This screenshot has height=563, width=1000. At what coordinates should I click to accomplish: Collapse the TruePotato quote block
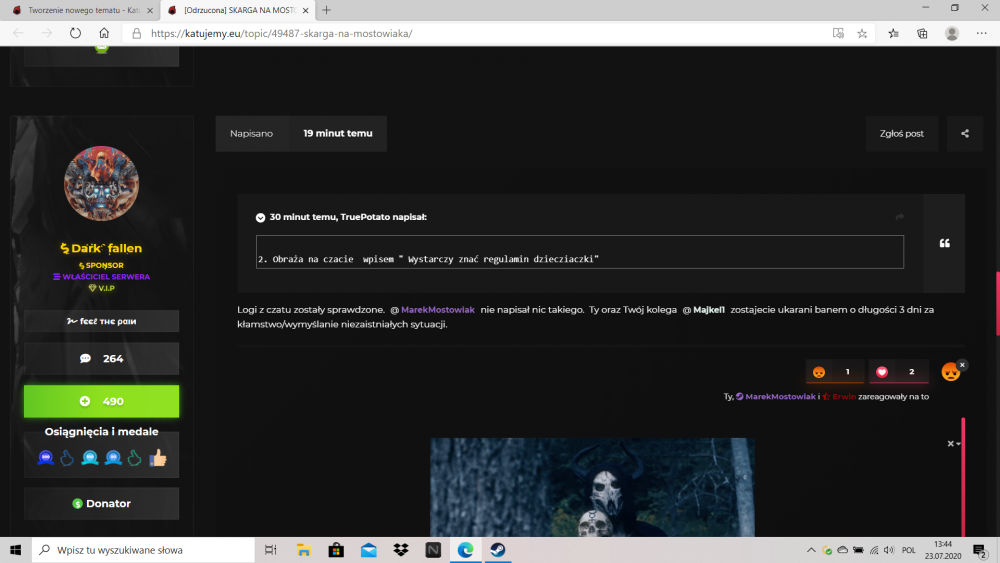click(260, 217)
